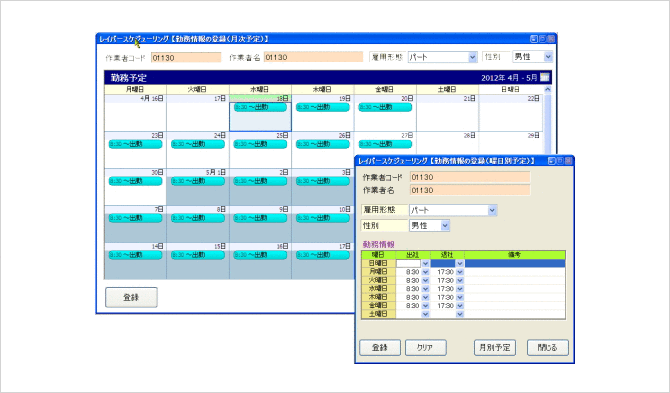The image size is (670, 393).
Task: Select the 日曜日 row label in 勤務情報 table
Action: pyautogui.click(x=378, y=264)
